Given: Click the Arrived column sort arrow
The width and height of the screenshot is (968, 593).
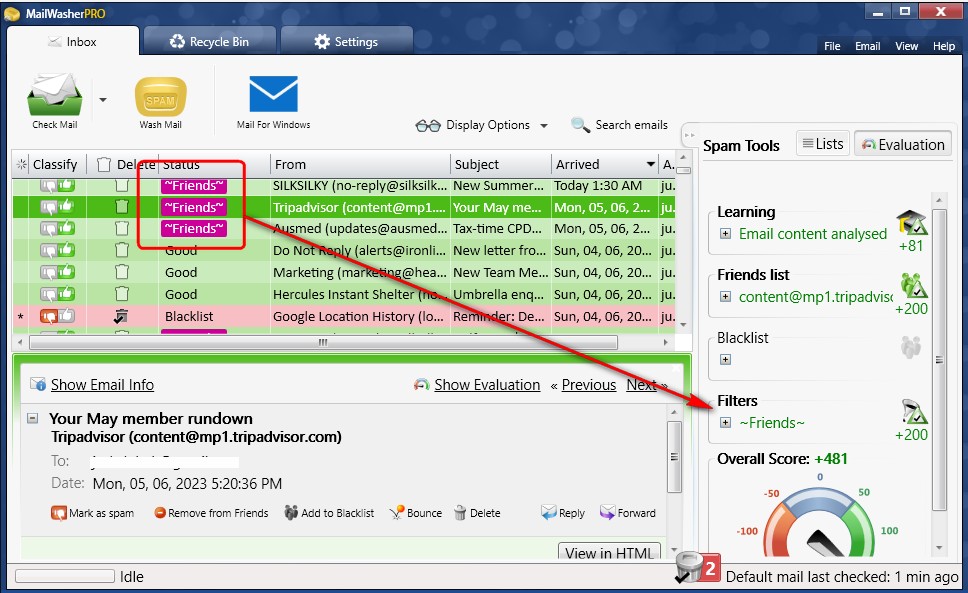Looking at the screenshot, I should click(650, 165).
